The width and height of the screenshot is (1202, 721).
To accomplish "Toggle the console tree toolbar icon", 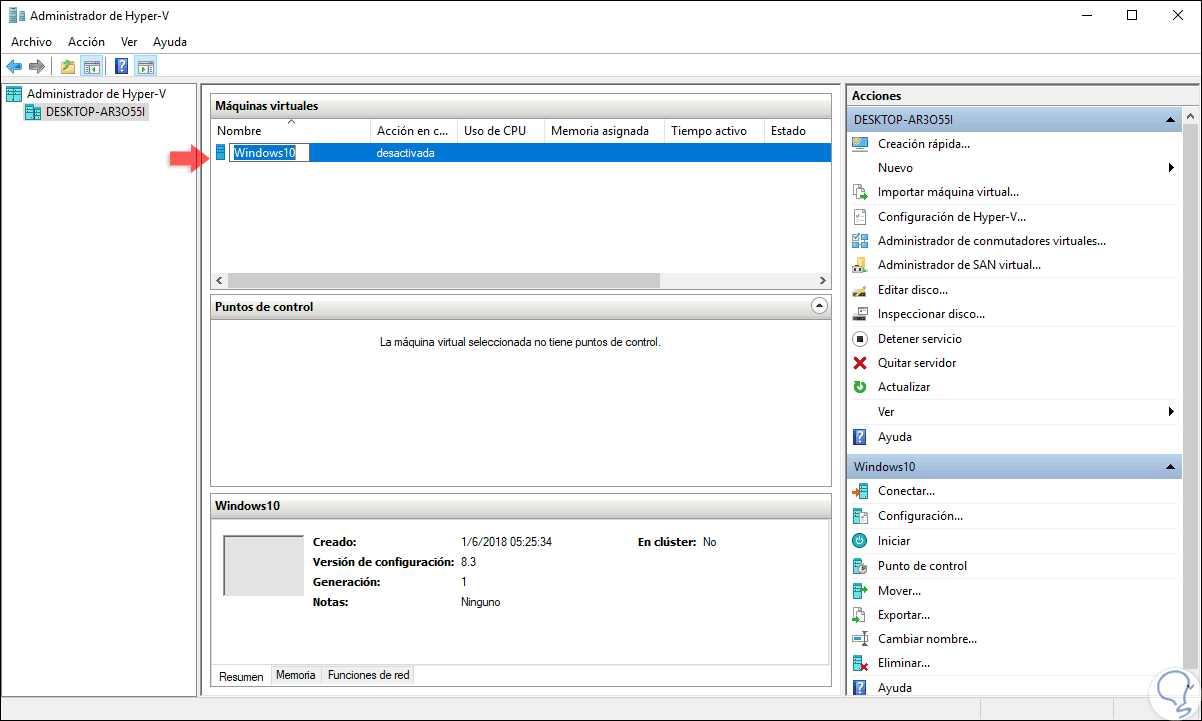I will (x=91, y=67).
